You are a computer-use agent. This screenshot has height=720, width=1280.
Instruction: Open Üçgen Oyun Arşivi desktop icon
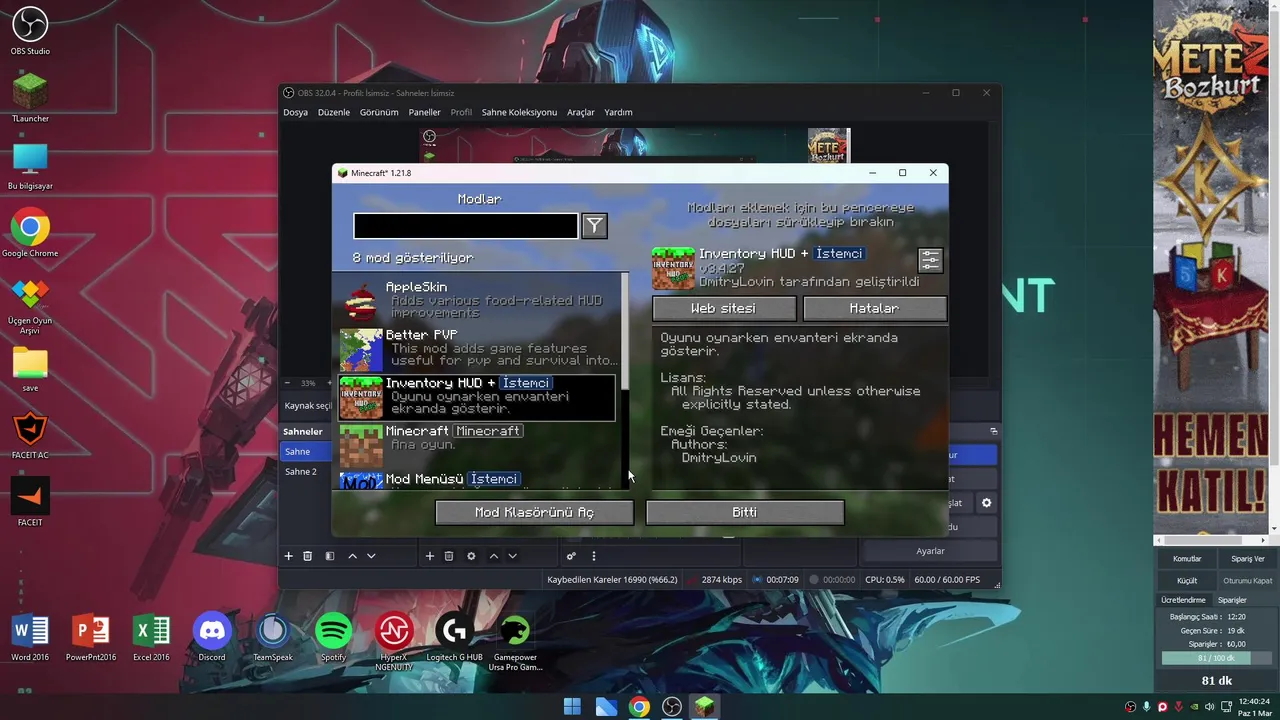(30, 305)
